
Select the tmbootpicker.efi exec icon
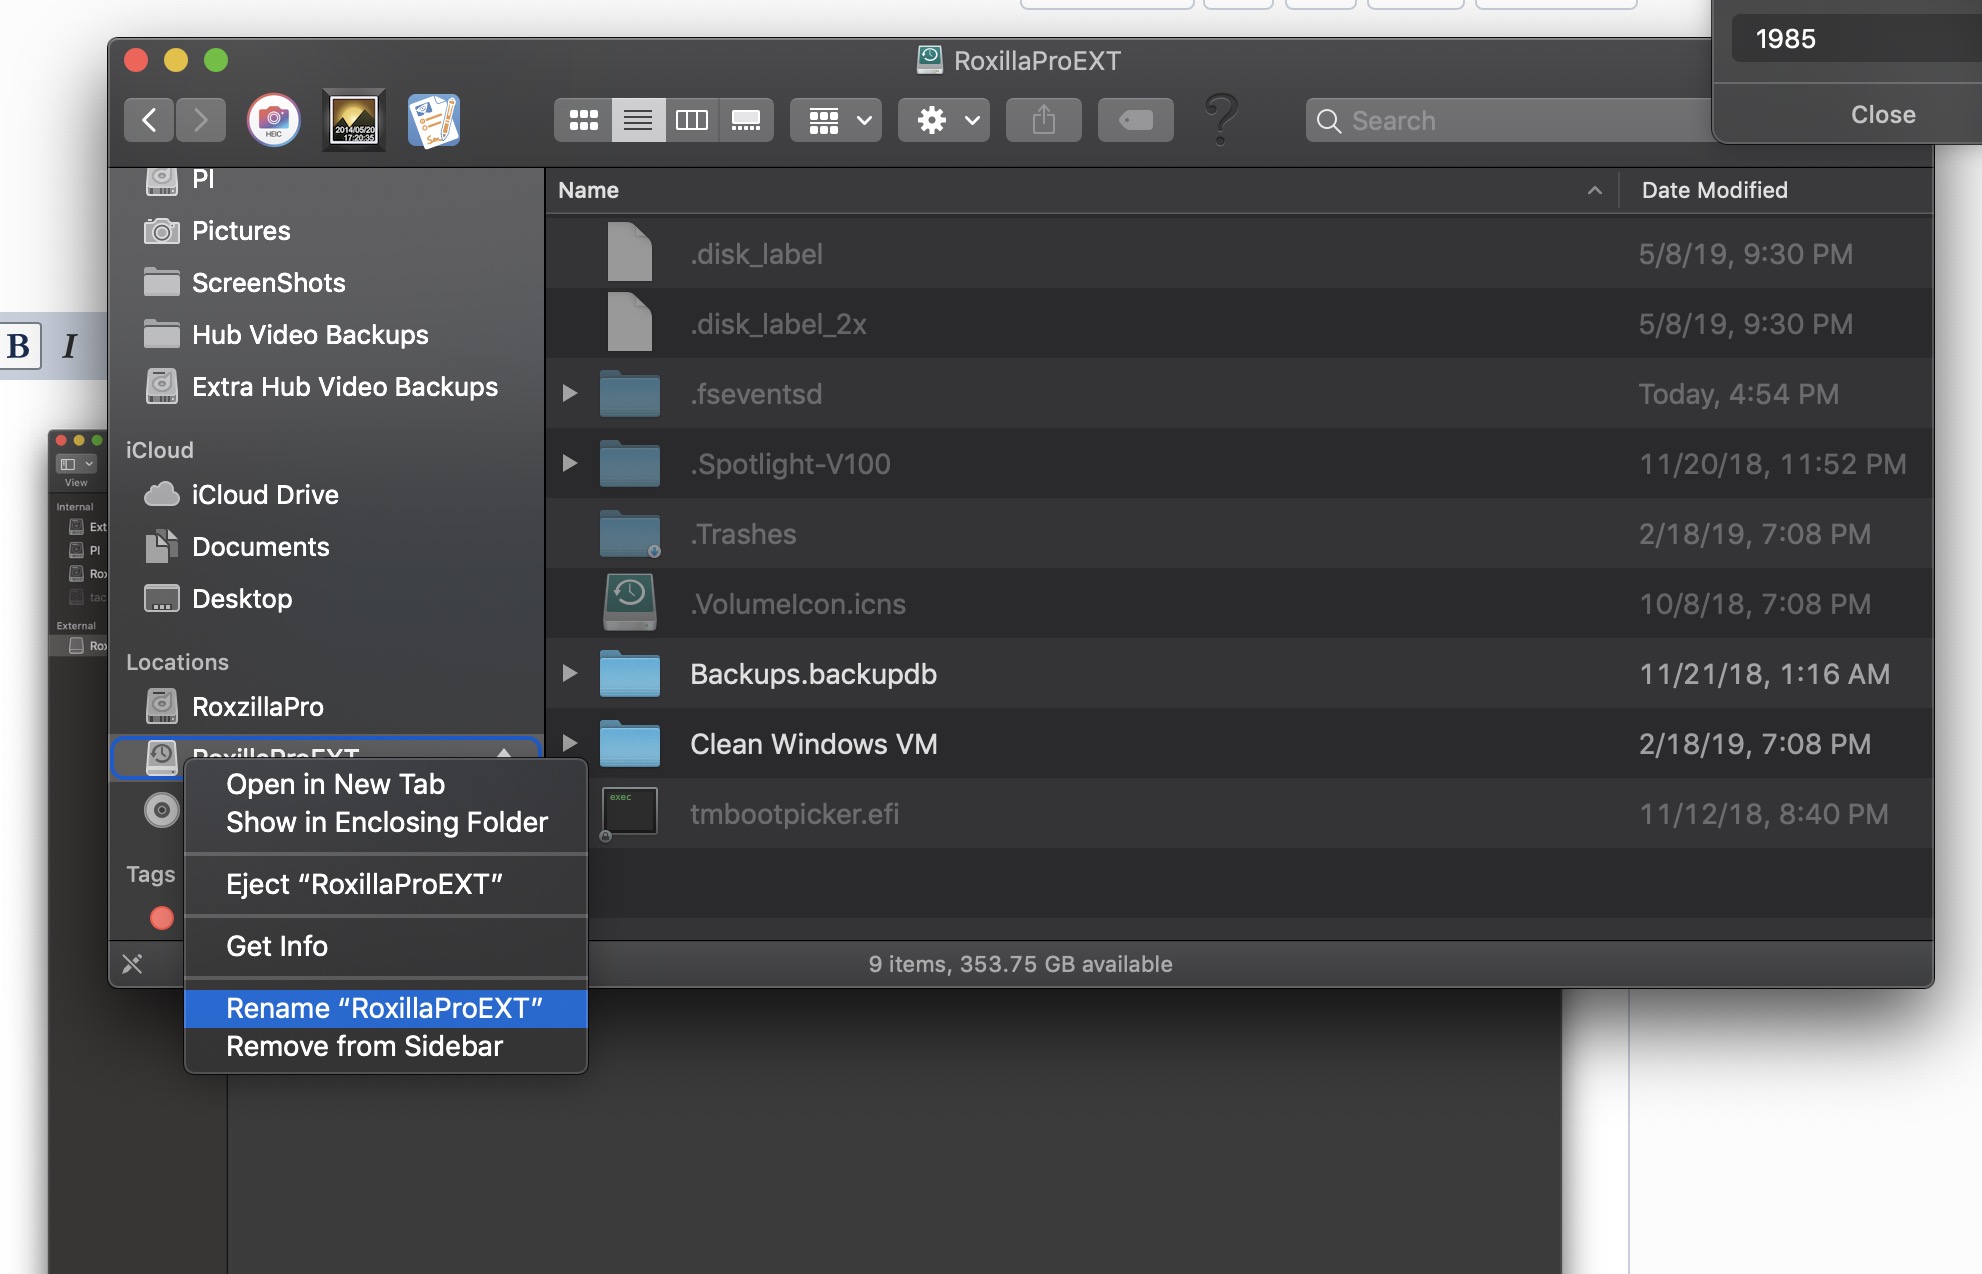[630, 812]
